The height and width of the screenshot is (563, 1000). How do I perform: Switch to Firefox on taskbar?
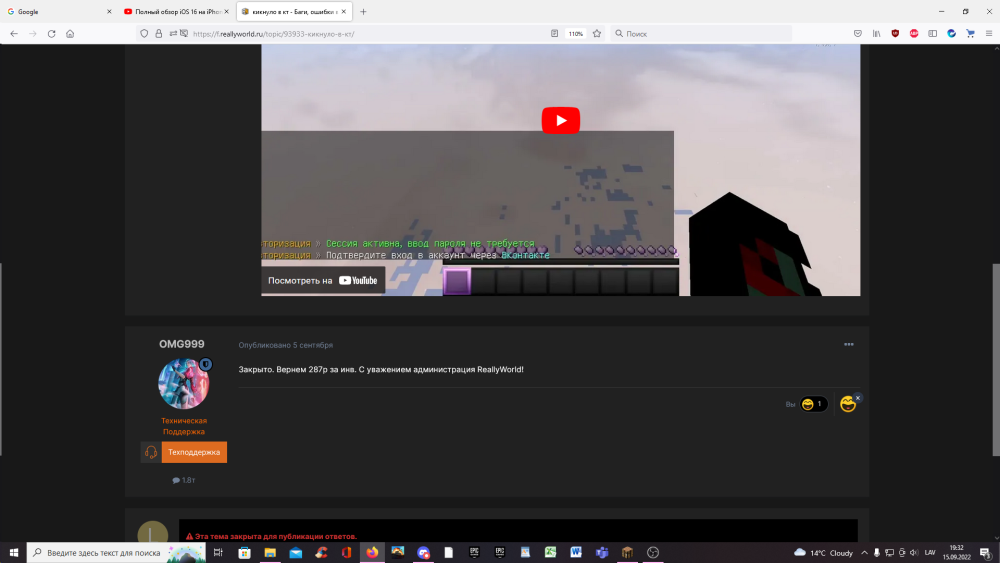point(372,552)
